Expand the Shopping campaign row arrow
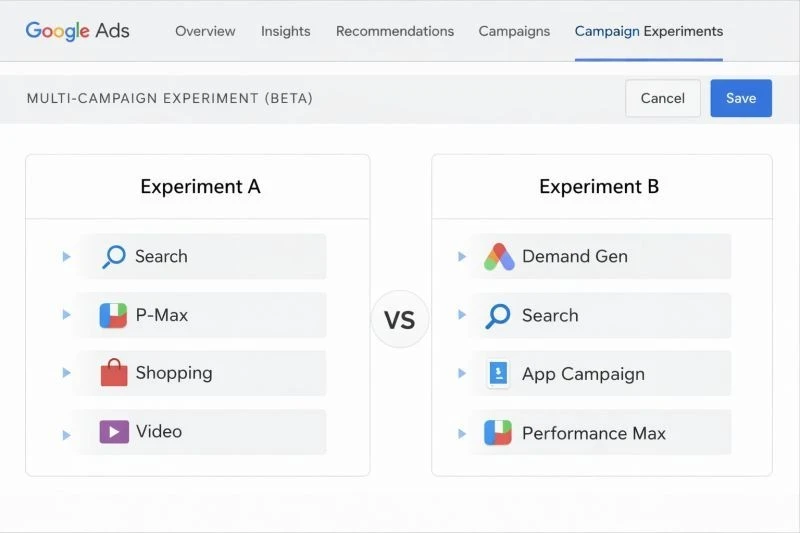800x533 pixels. pos(67,373)
